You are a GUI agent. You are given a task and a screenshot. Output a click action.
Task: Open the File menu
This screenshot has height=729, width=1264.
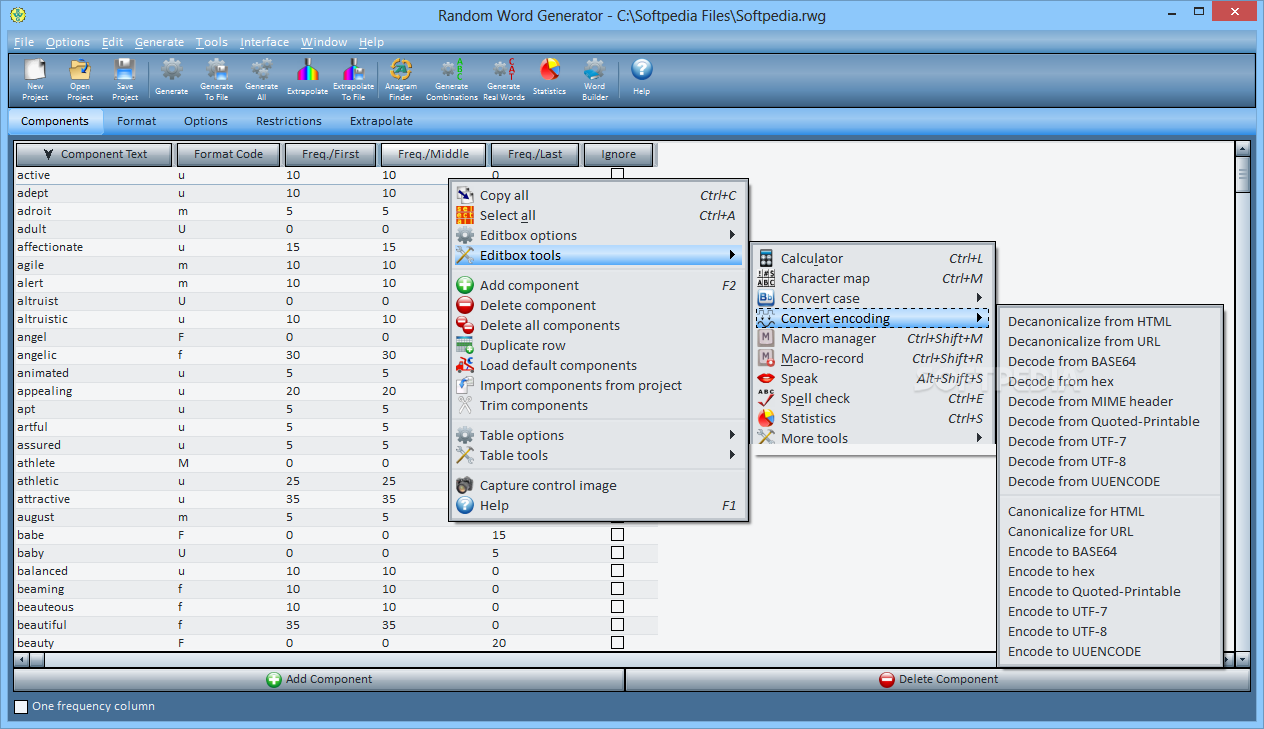coord(24,42)
